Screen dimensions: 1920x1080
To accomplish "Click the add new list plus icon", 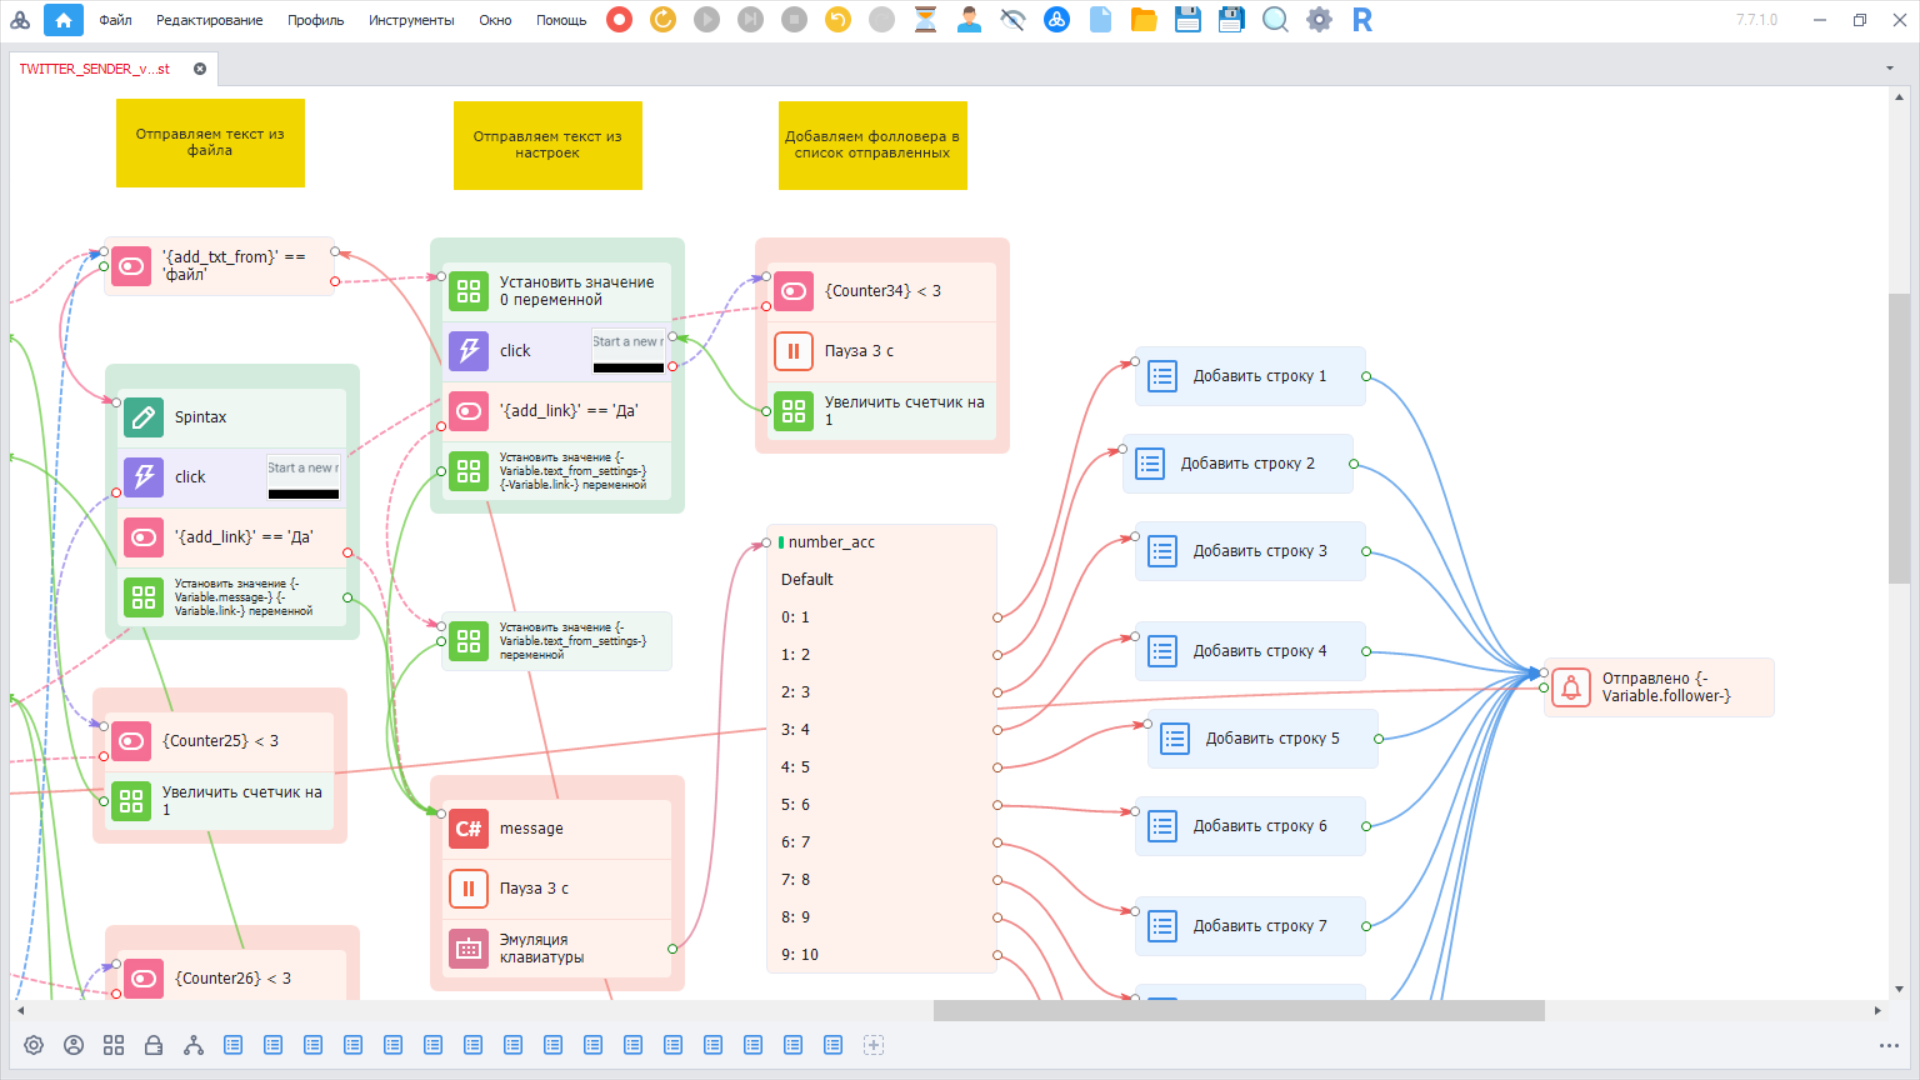I will click(x=873, y=1045).
